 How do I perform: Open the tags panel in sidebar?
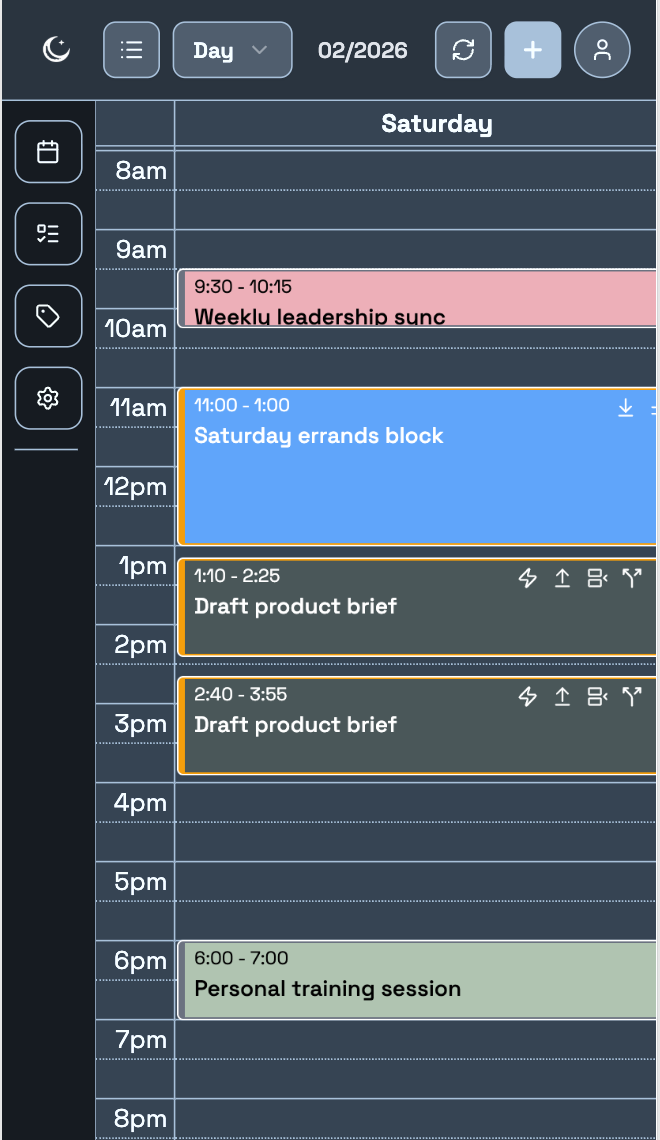click(48, 316)
